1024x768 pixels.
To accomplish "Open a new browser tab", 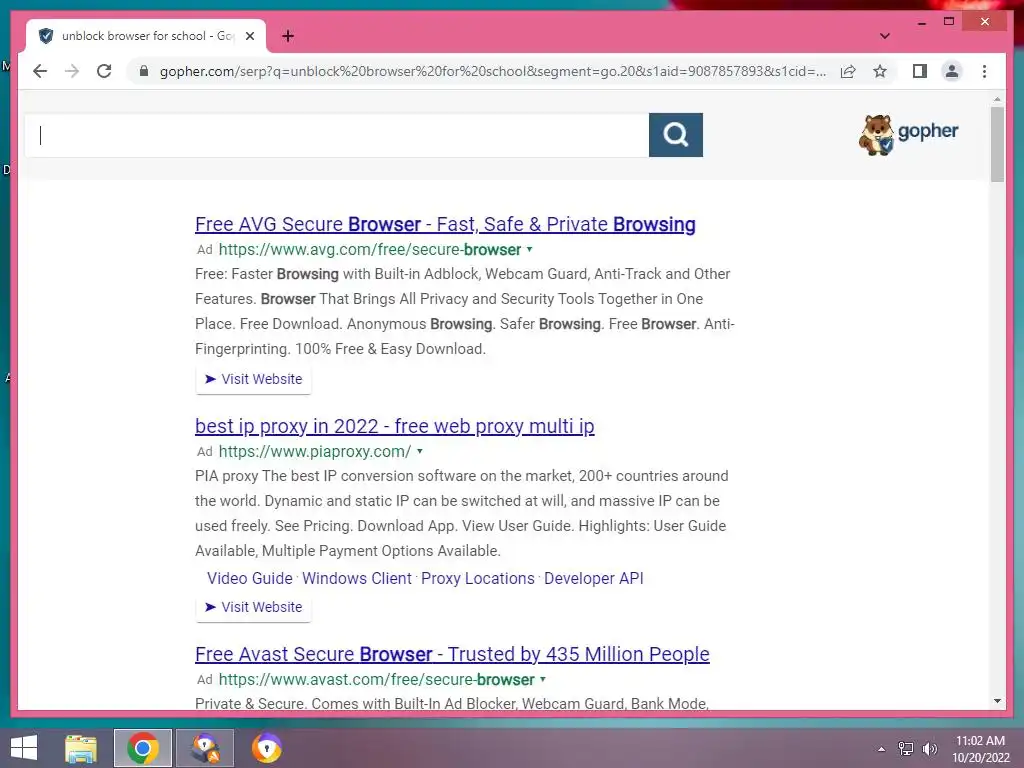I will pyautogui.click(x=288, y=36).
